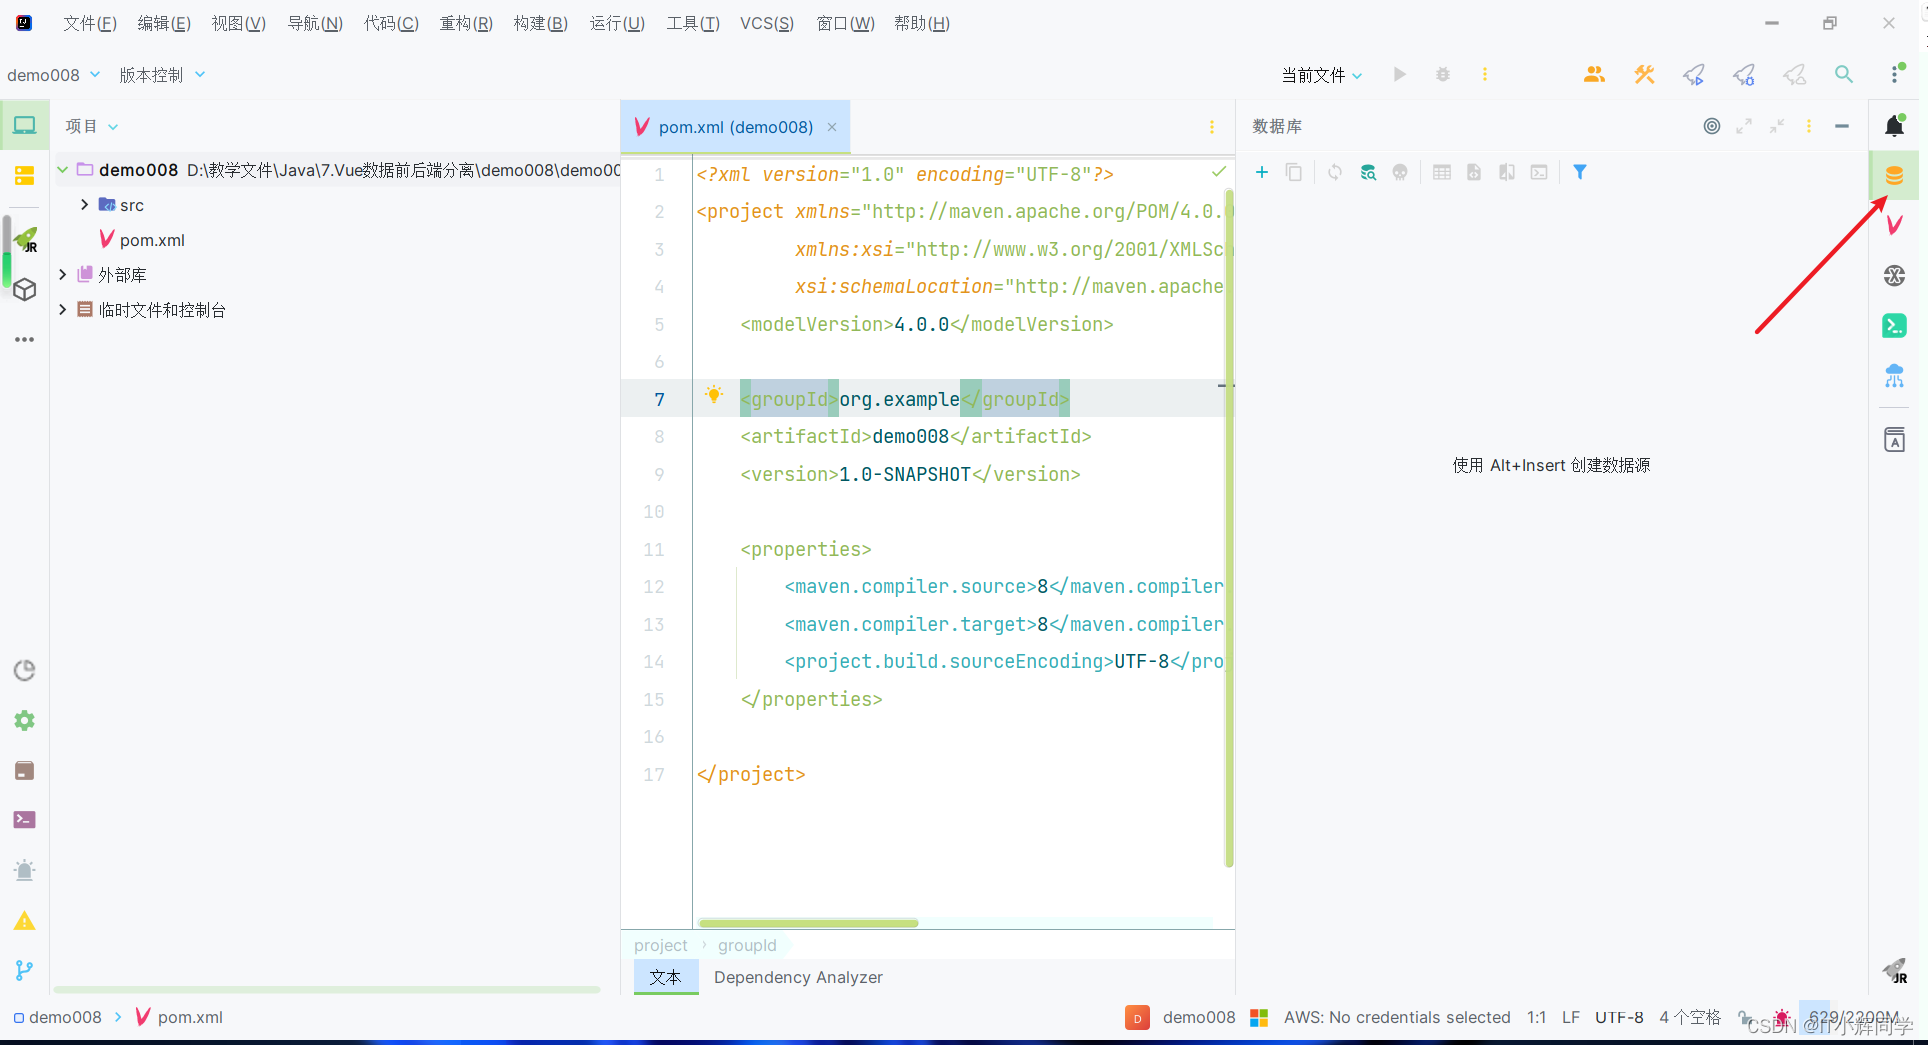Image resolution: width=1928 pixels, height=1045 pixels.
Task: Open the demo008 project dropdown
Action: (54, 75)
